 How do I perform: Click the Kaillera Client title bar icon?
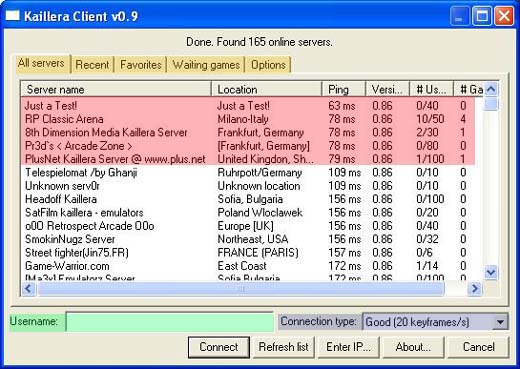13,16
